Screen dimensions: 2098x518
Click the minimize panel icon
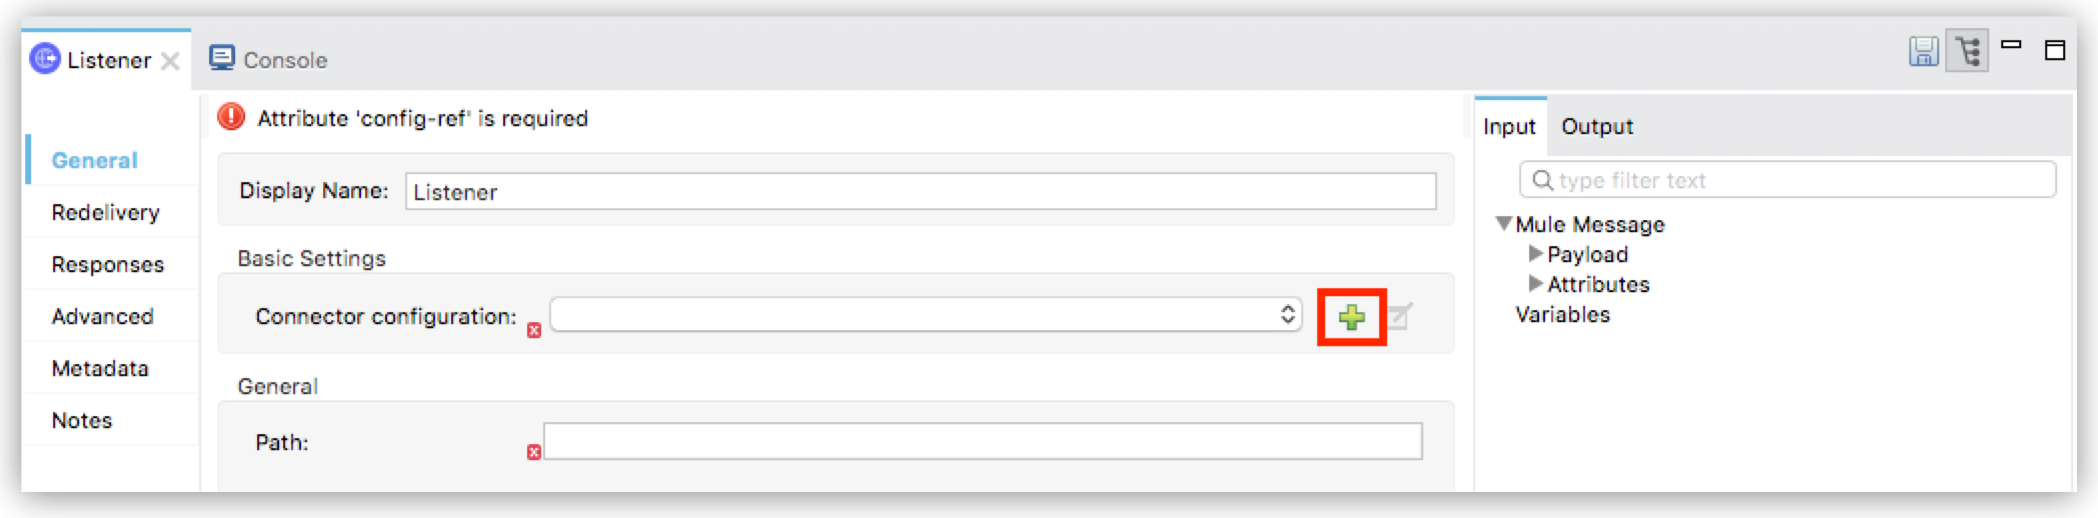tap(2011, 46)
